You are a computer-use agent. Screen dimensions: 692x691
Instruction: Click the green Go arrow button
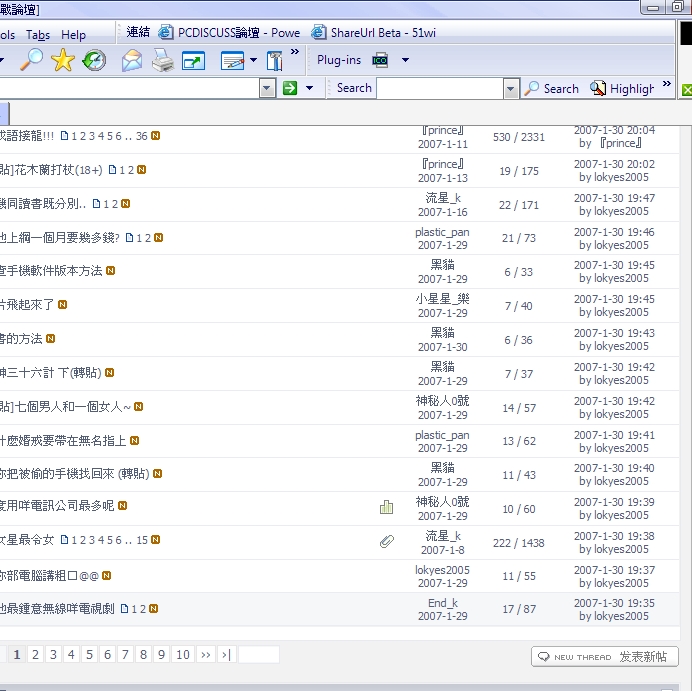pos(290,88)
